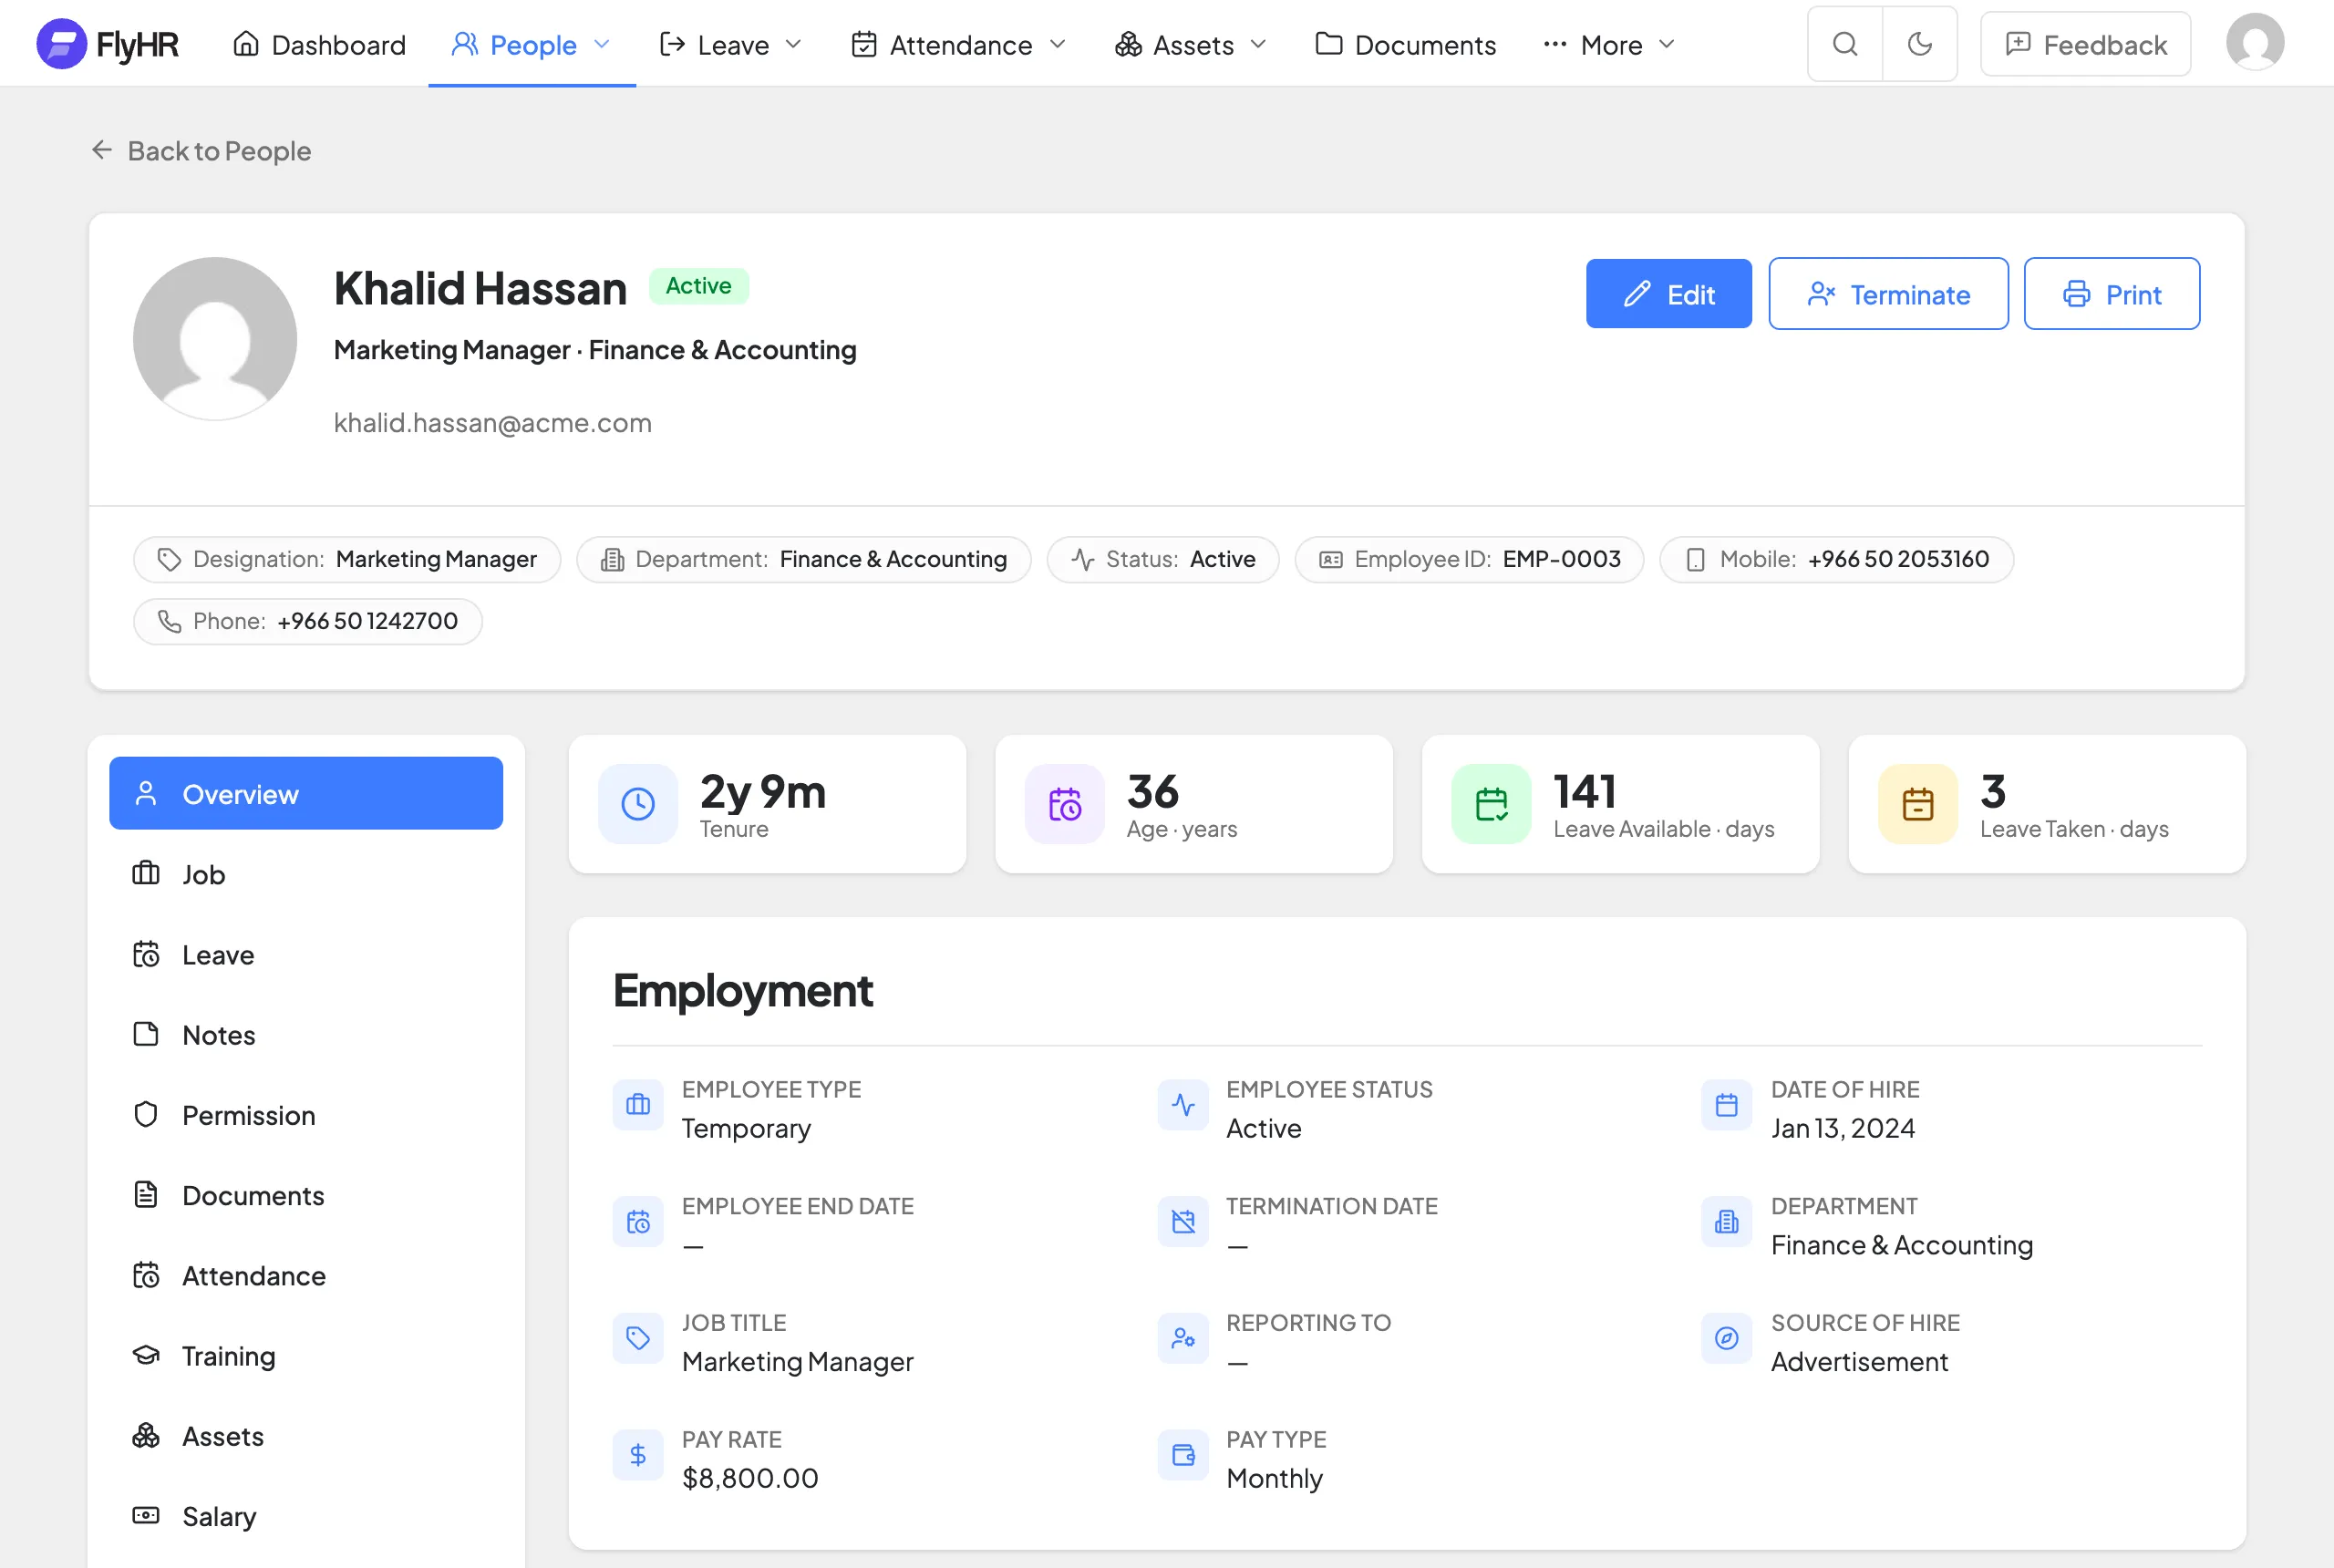The width and height of the screenshot is (2334, 1568).
Task: Expand the Assets navbar dropdown
Action: (1191, 45)
